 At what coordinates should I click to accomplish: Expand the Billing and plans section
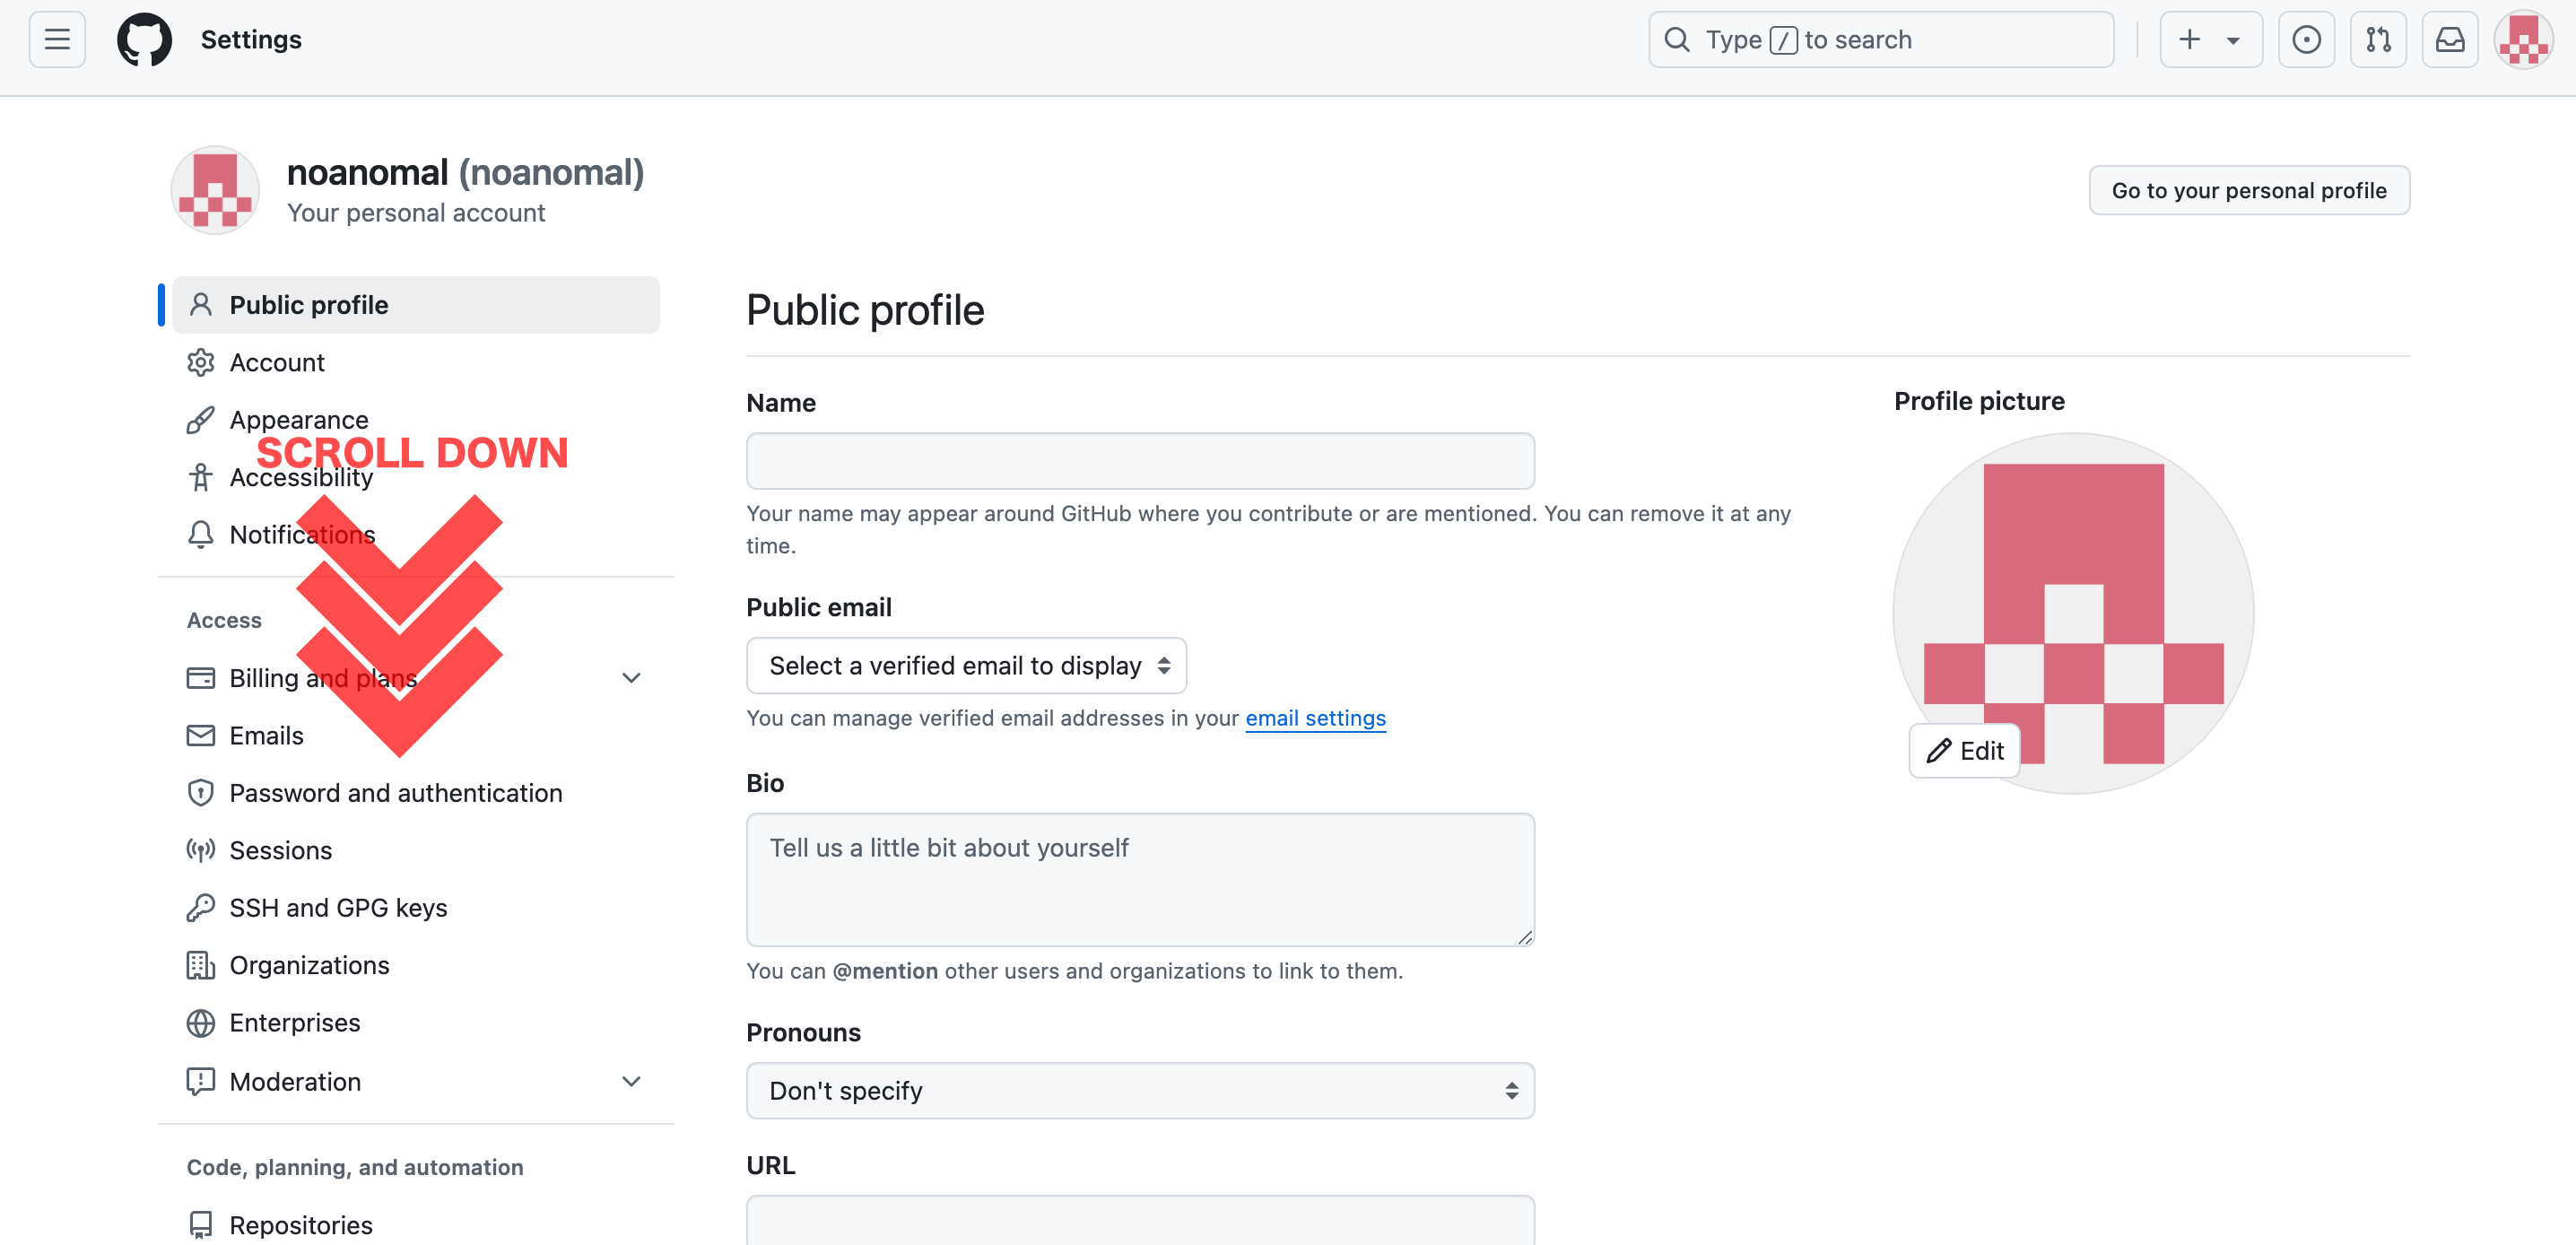(x=631, y=678)
